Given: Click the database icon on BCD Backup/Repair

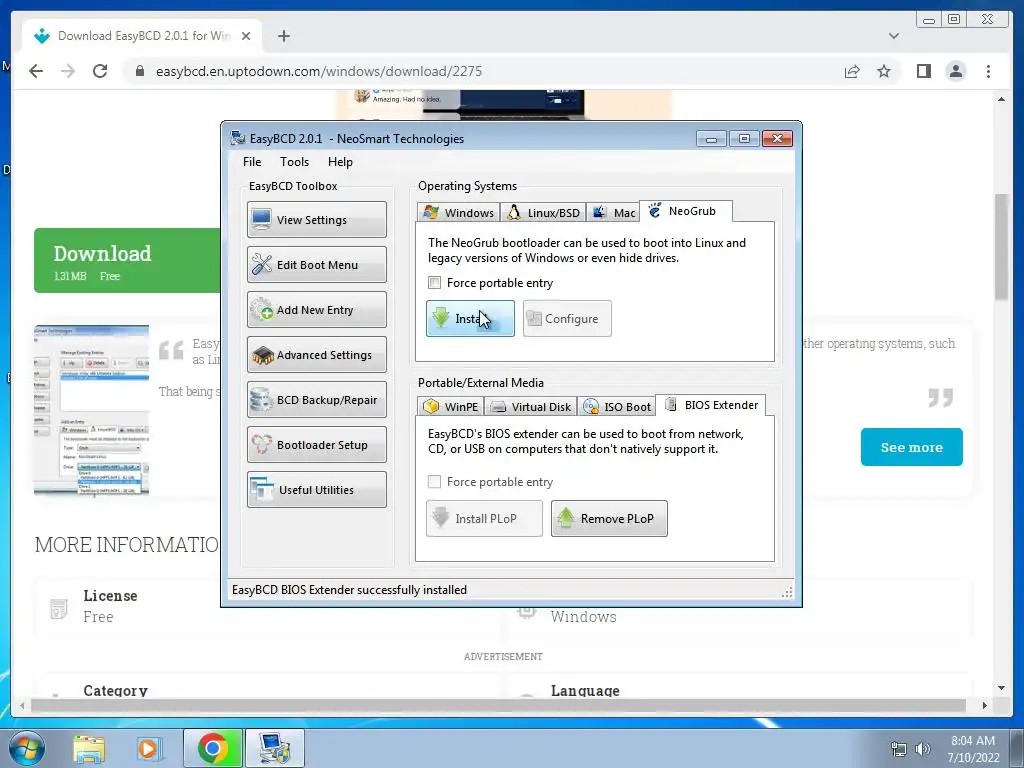Looking at the screenshot, I should click(x=261, y=400).
